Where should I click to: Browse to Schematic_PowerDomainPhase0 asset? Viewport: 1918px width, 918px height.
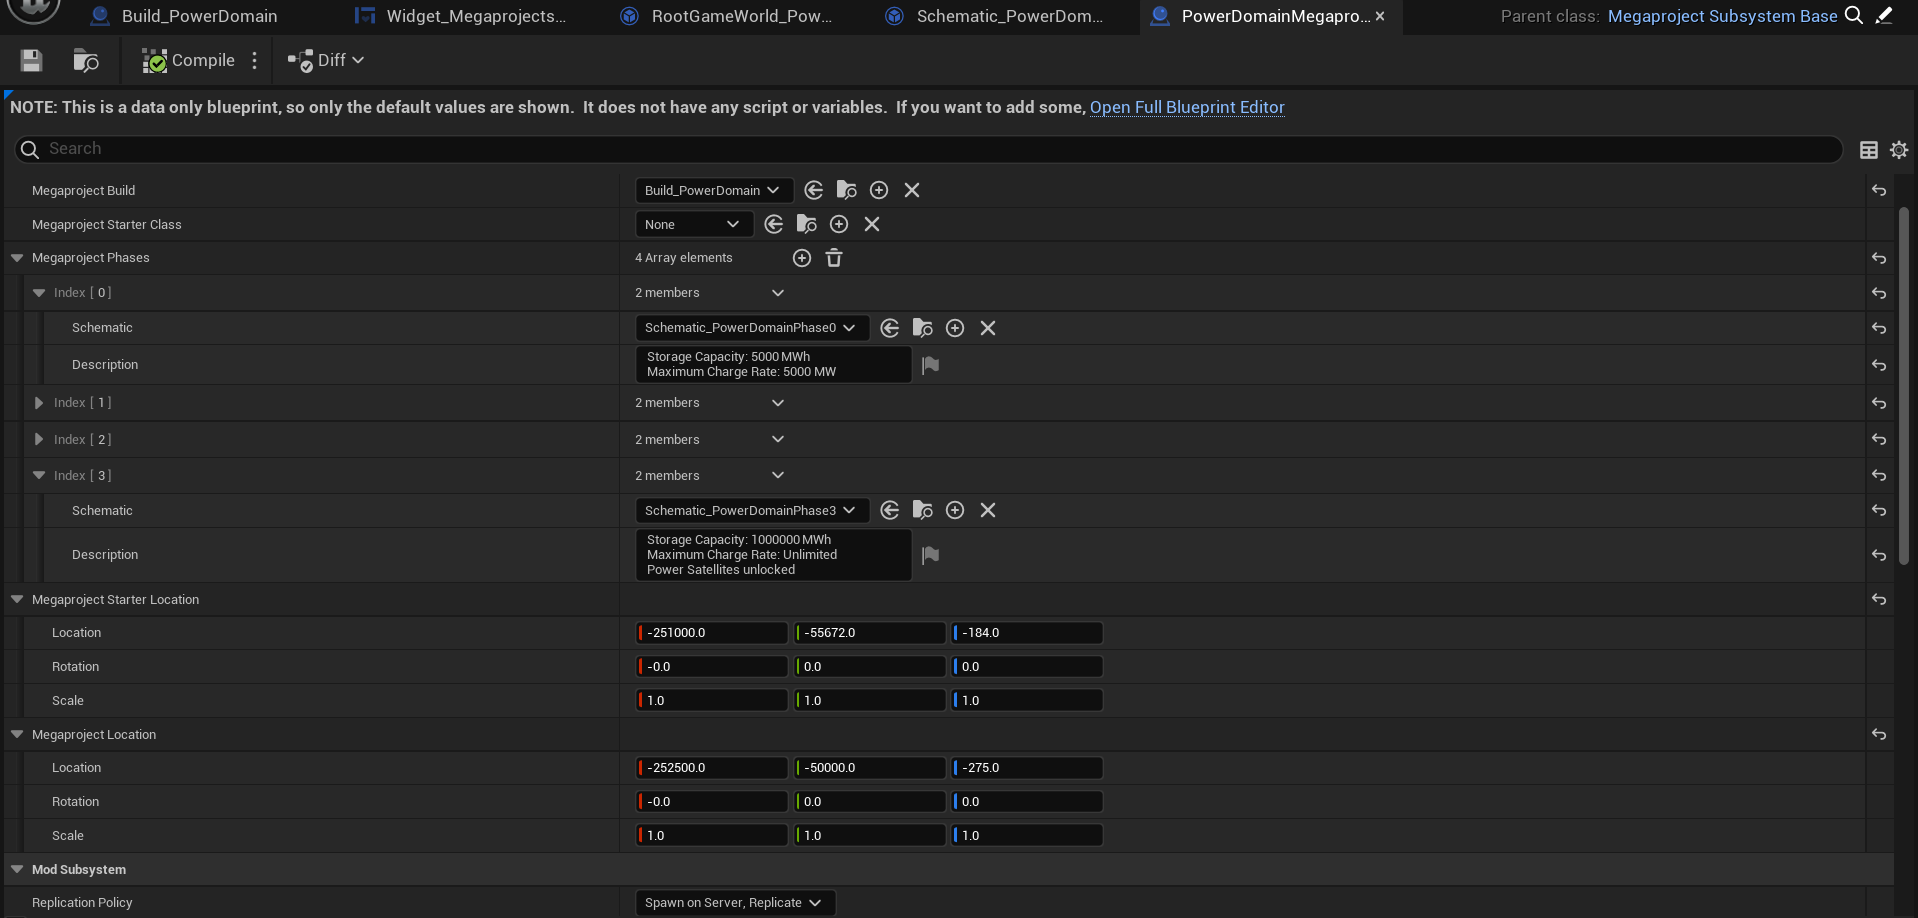922,328
